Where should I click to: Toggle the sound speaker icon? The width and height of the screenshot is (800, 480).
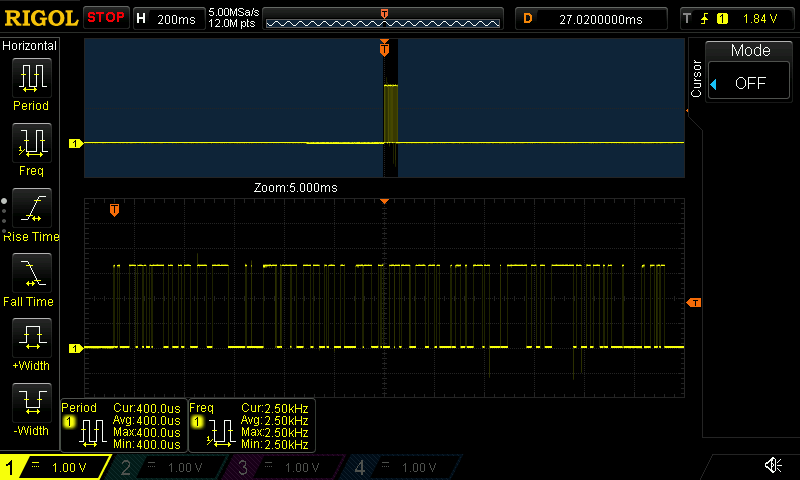[x=773, y=465]
